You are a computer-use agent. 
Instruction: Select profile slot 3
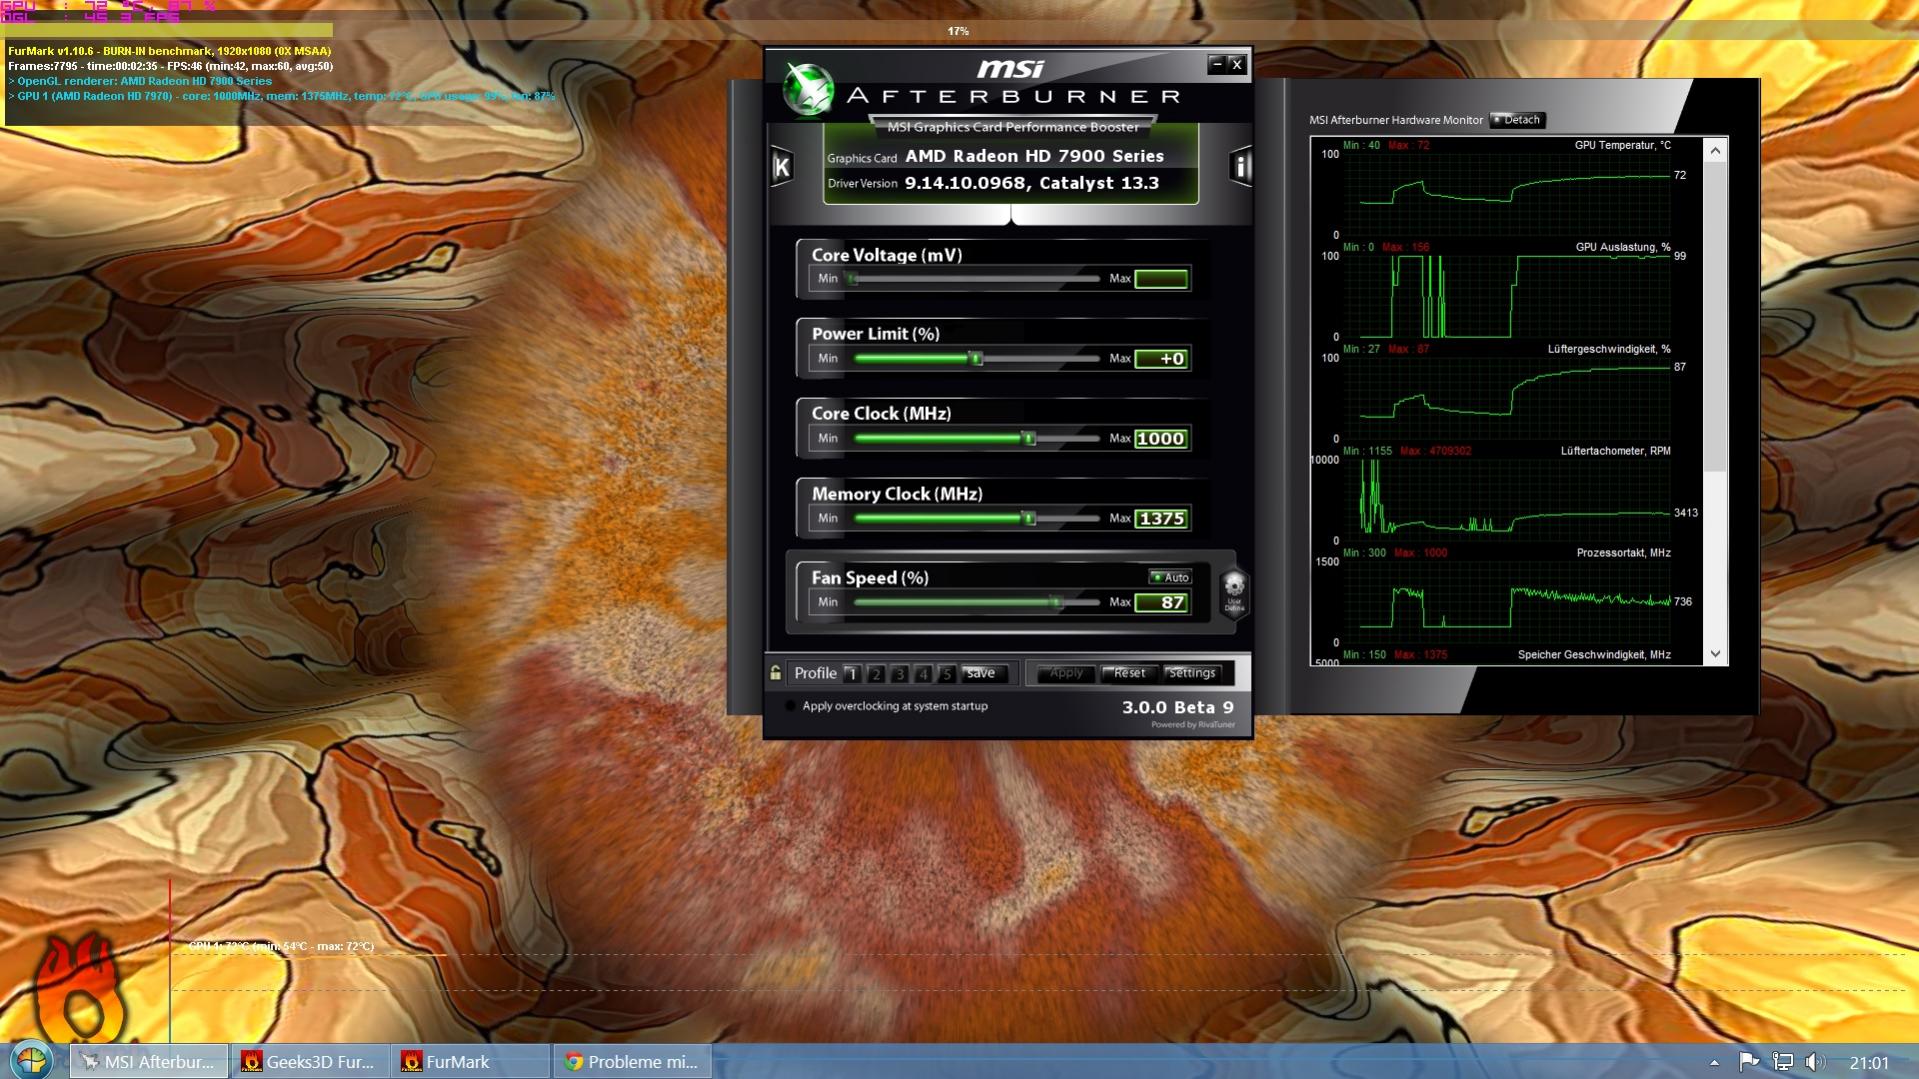[899, 674]
